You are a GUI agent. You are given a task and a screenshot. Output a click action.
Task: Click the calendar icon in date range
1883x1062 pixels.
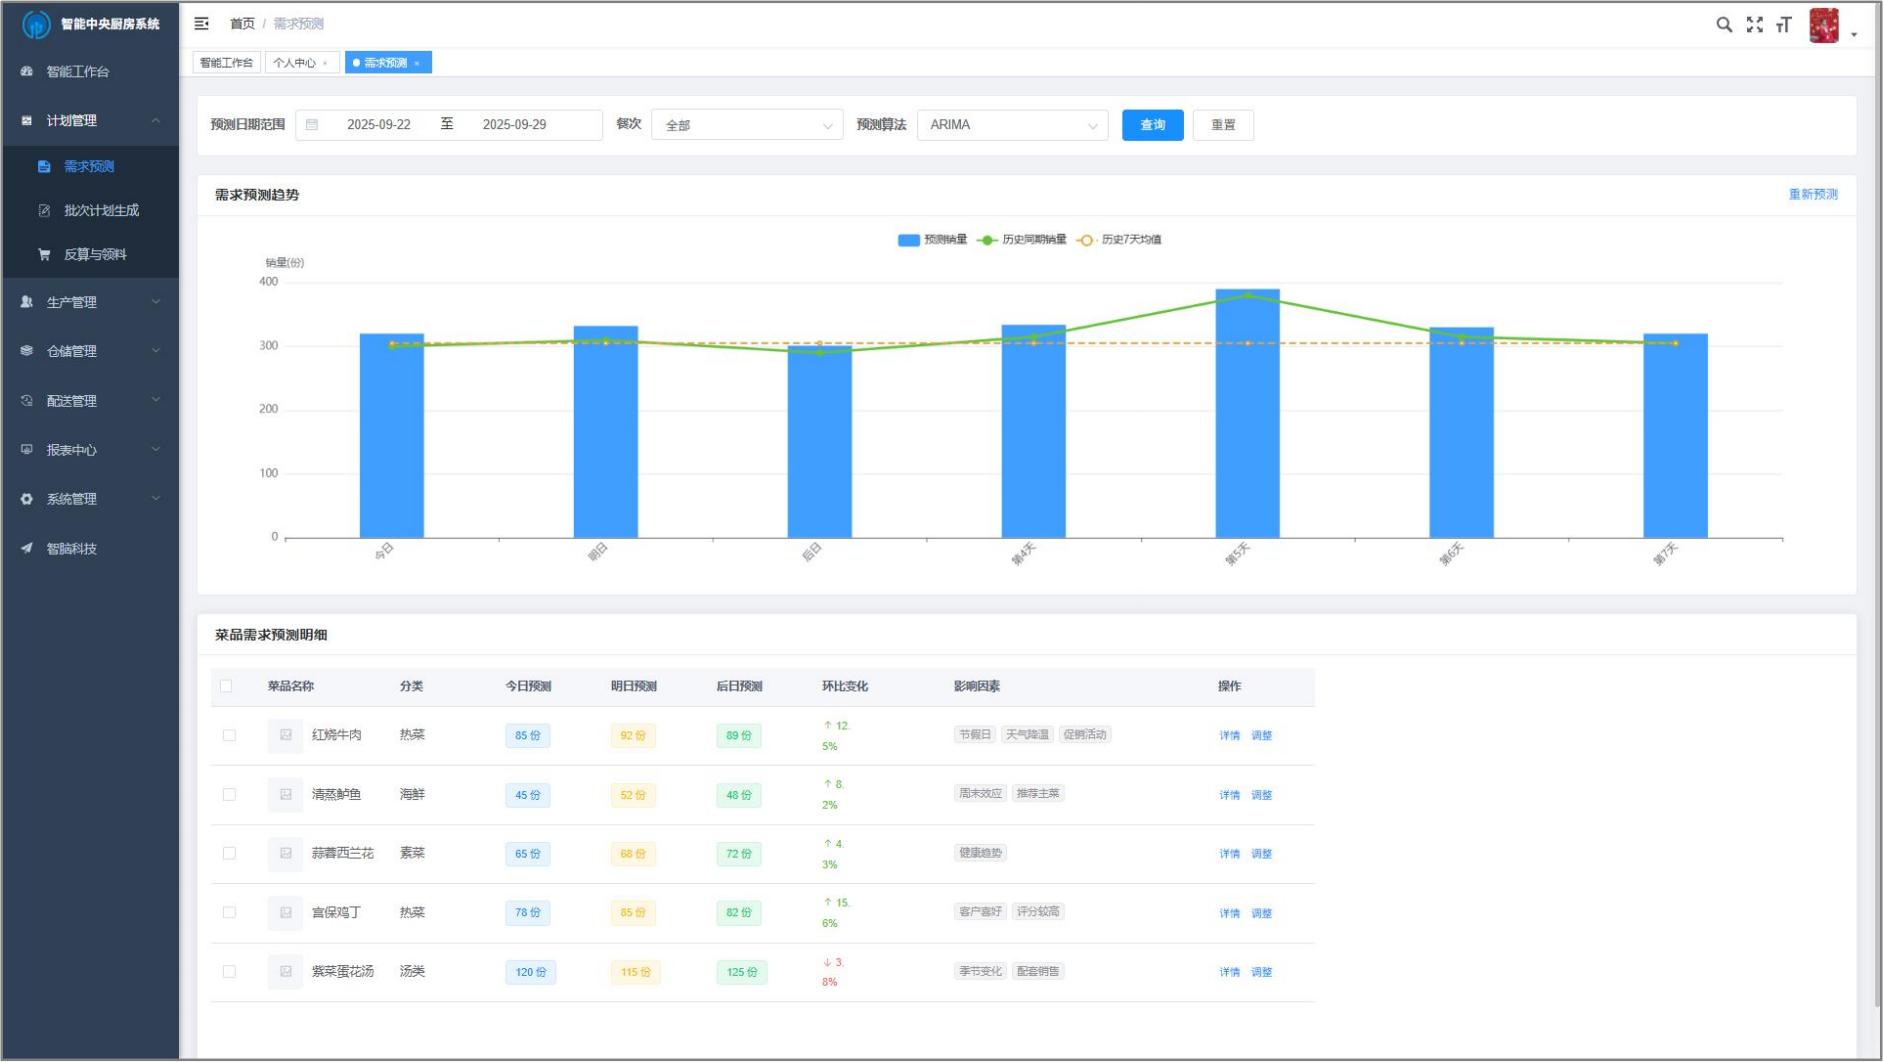point(312,125)
